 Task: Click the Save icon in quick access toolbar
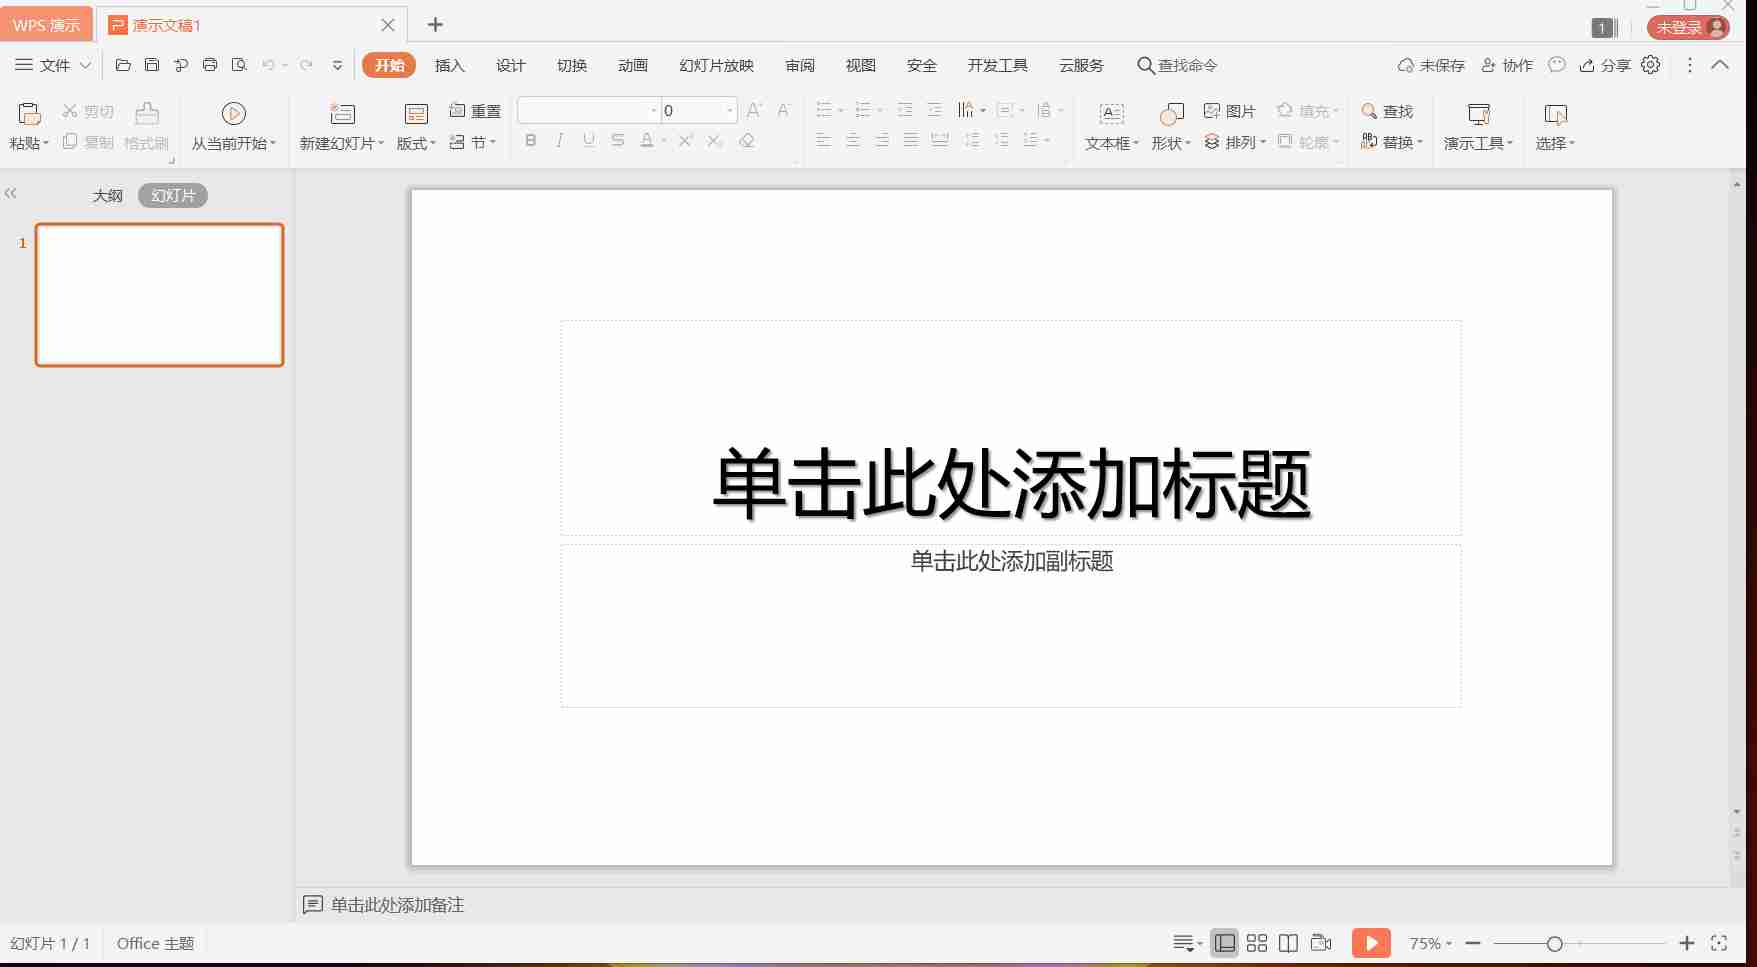152,65
